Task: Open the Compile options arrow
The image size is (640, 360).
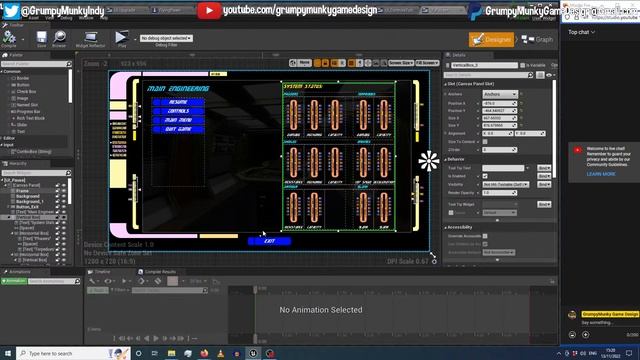Action: coord(23,40)
